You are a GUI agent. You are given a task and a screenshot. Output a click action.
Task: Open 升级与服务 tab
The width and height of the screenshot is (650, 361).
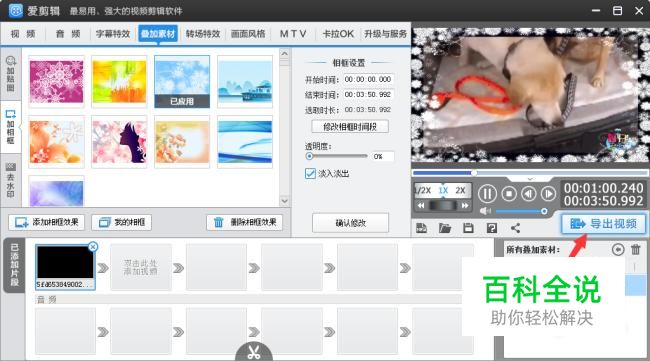tap(385, 34)
